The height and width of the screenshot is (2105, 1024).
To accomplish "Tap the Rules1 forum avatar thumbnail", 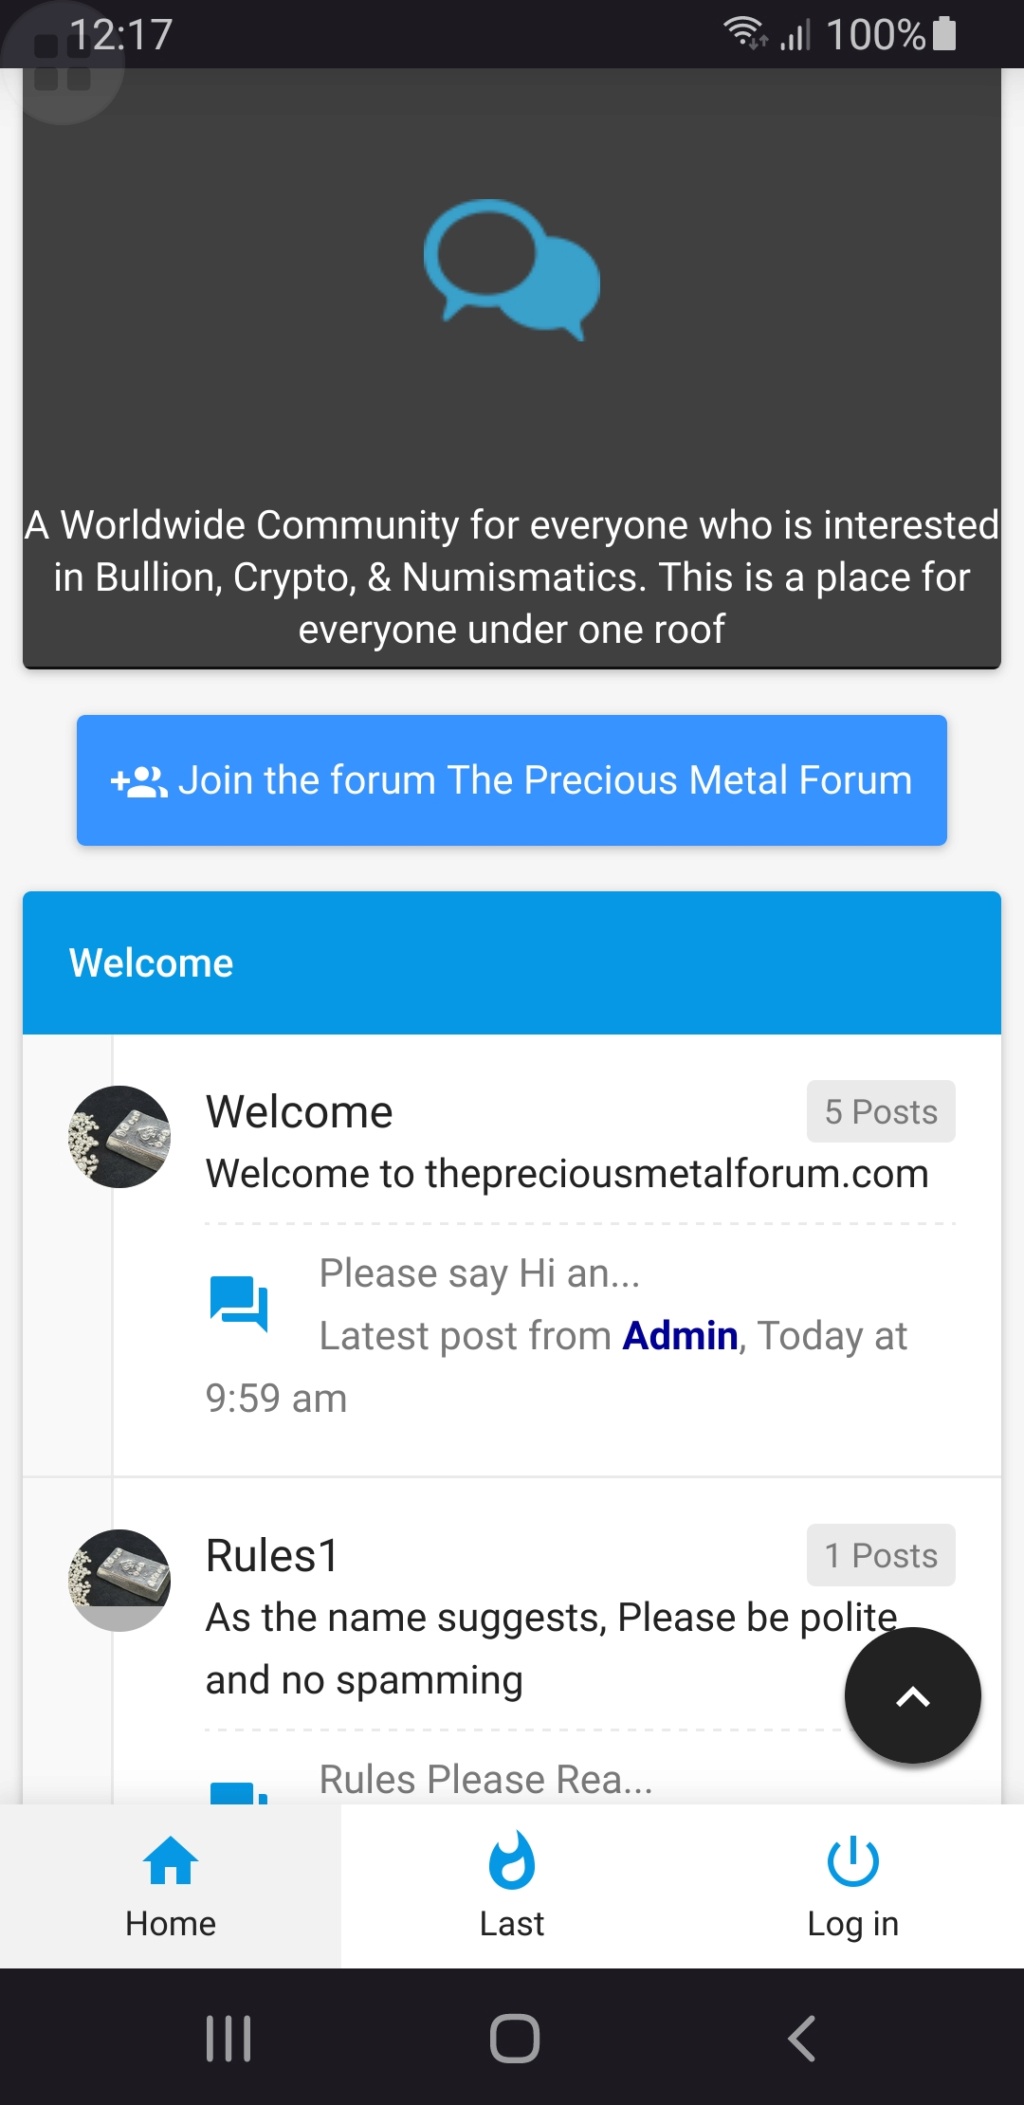I will pyautogui.click(x=119, y=1580).
